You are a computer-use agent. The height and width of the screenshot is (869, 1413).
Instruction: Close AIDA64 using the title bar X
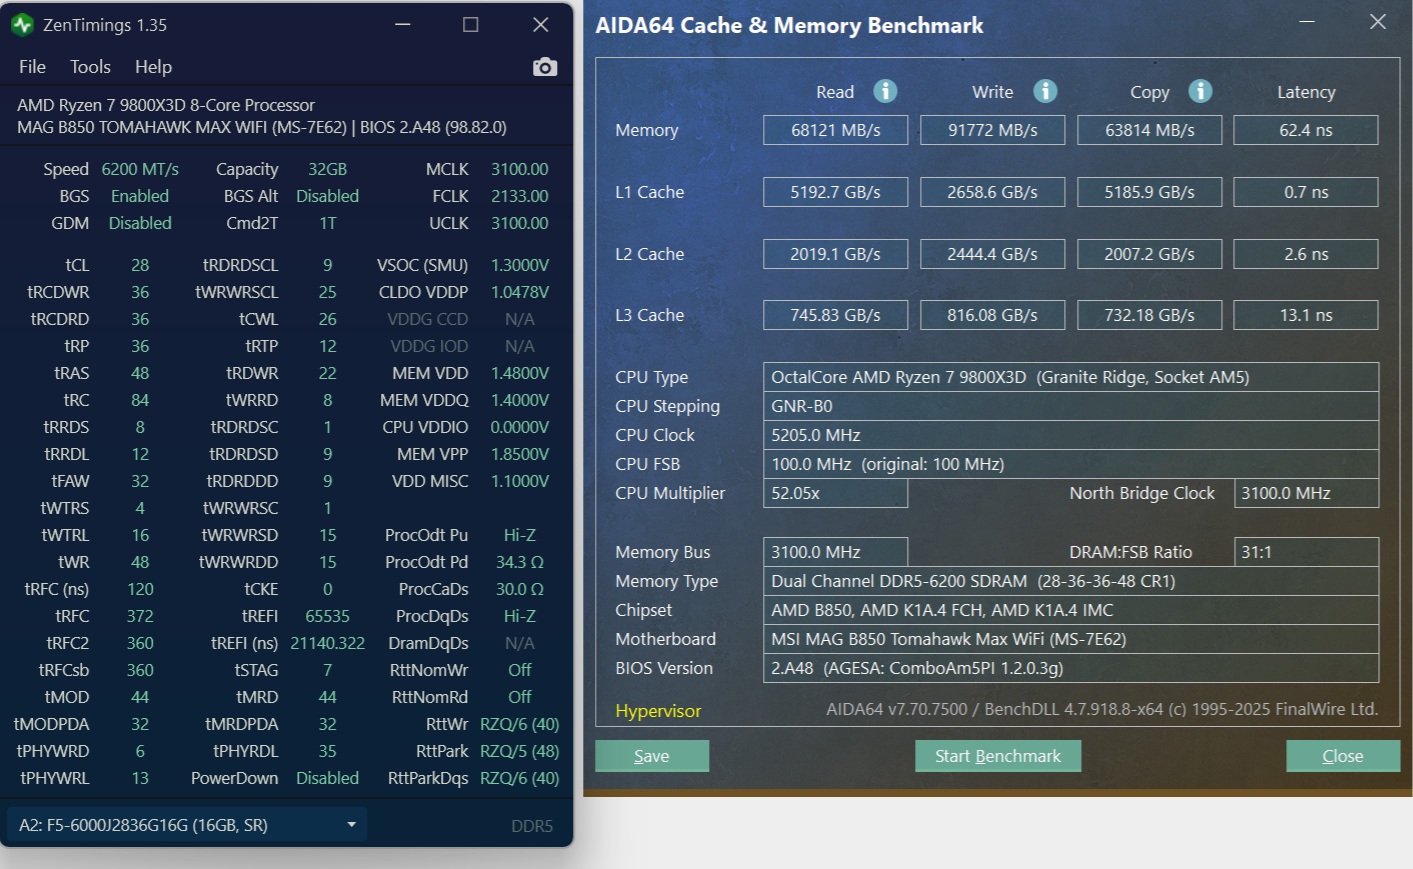tap(1377, 22)
